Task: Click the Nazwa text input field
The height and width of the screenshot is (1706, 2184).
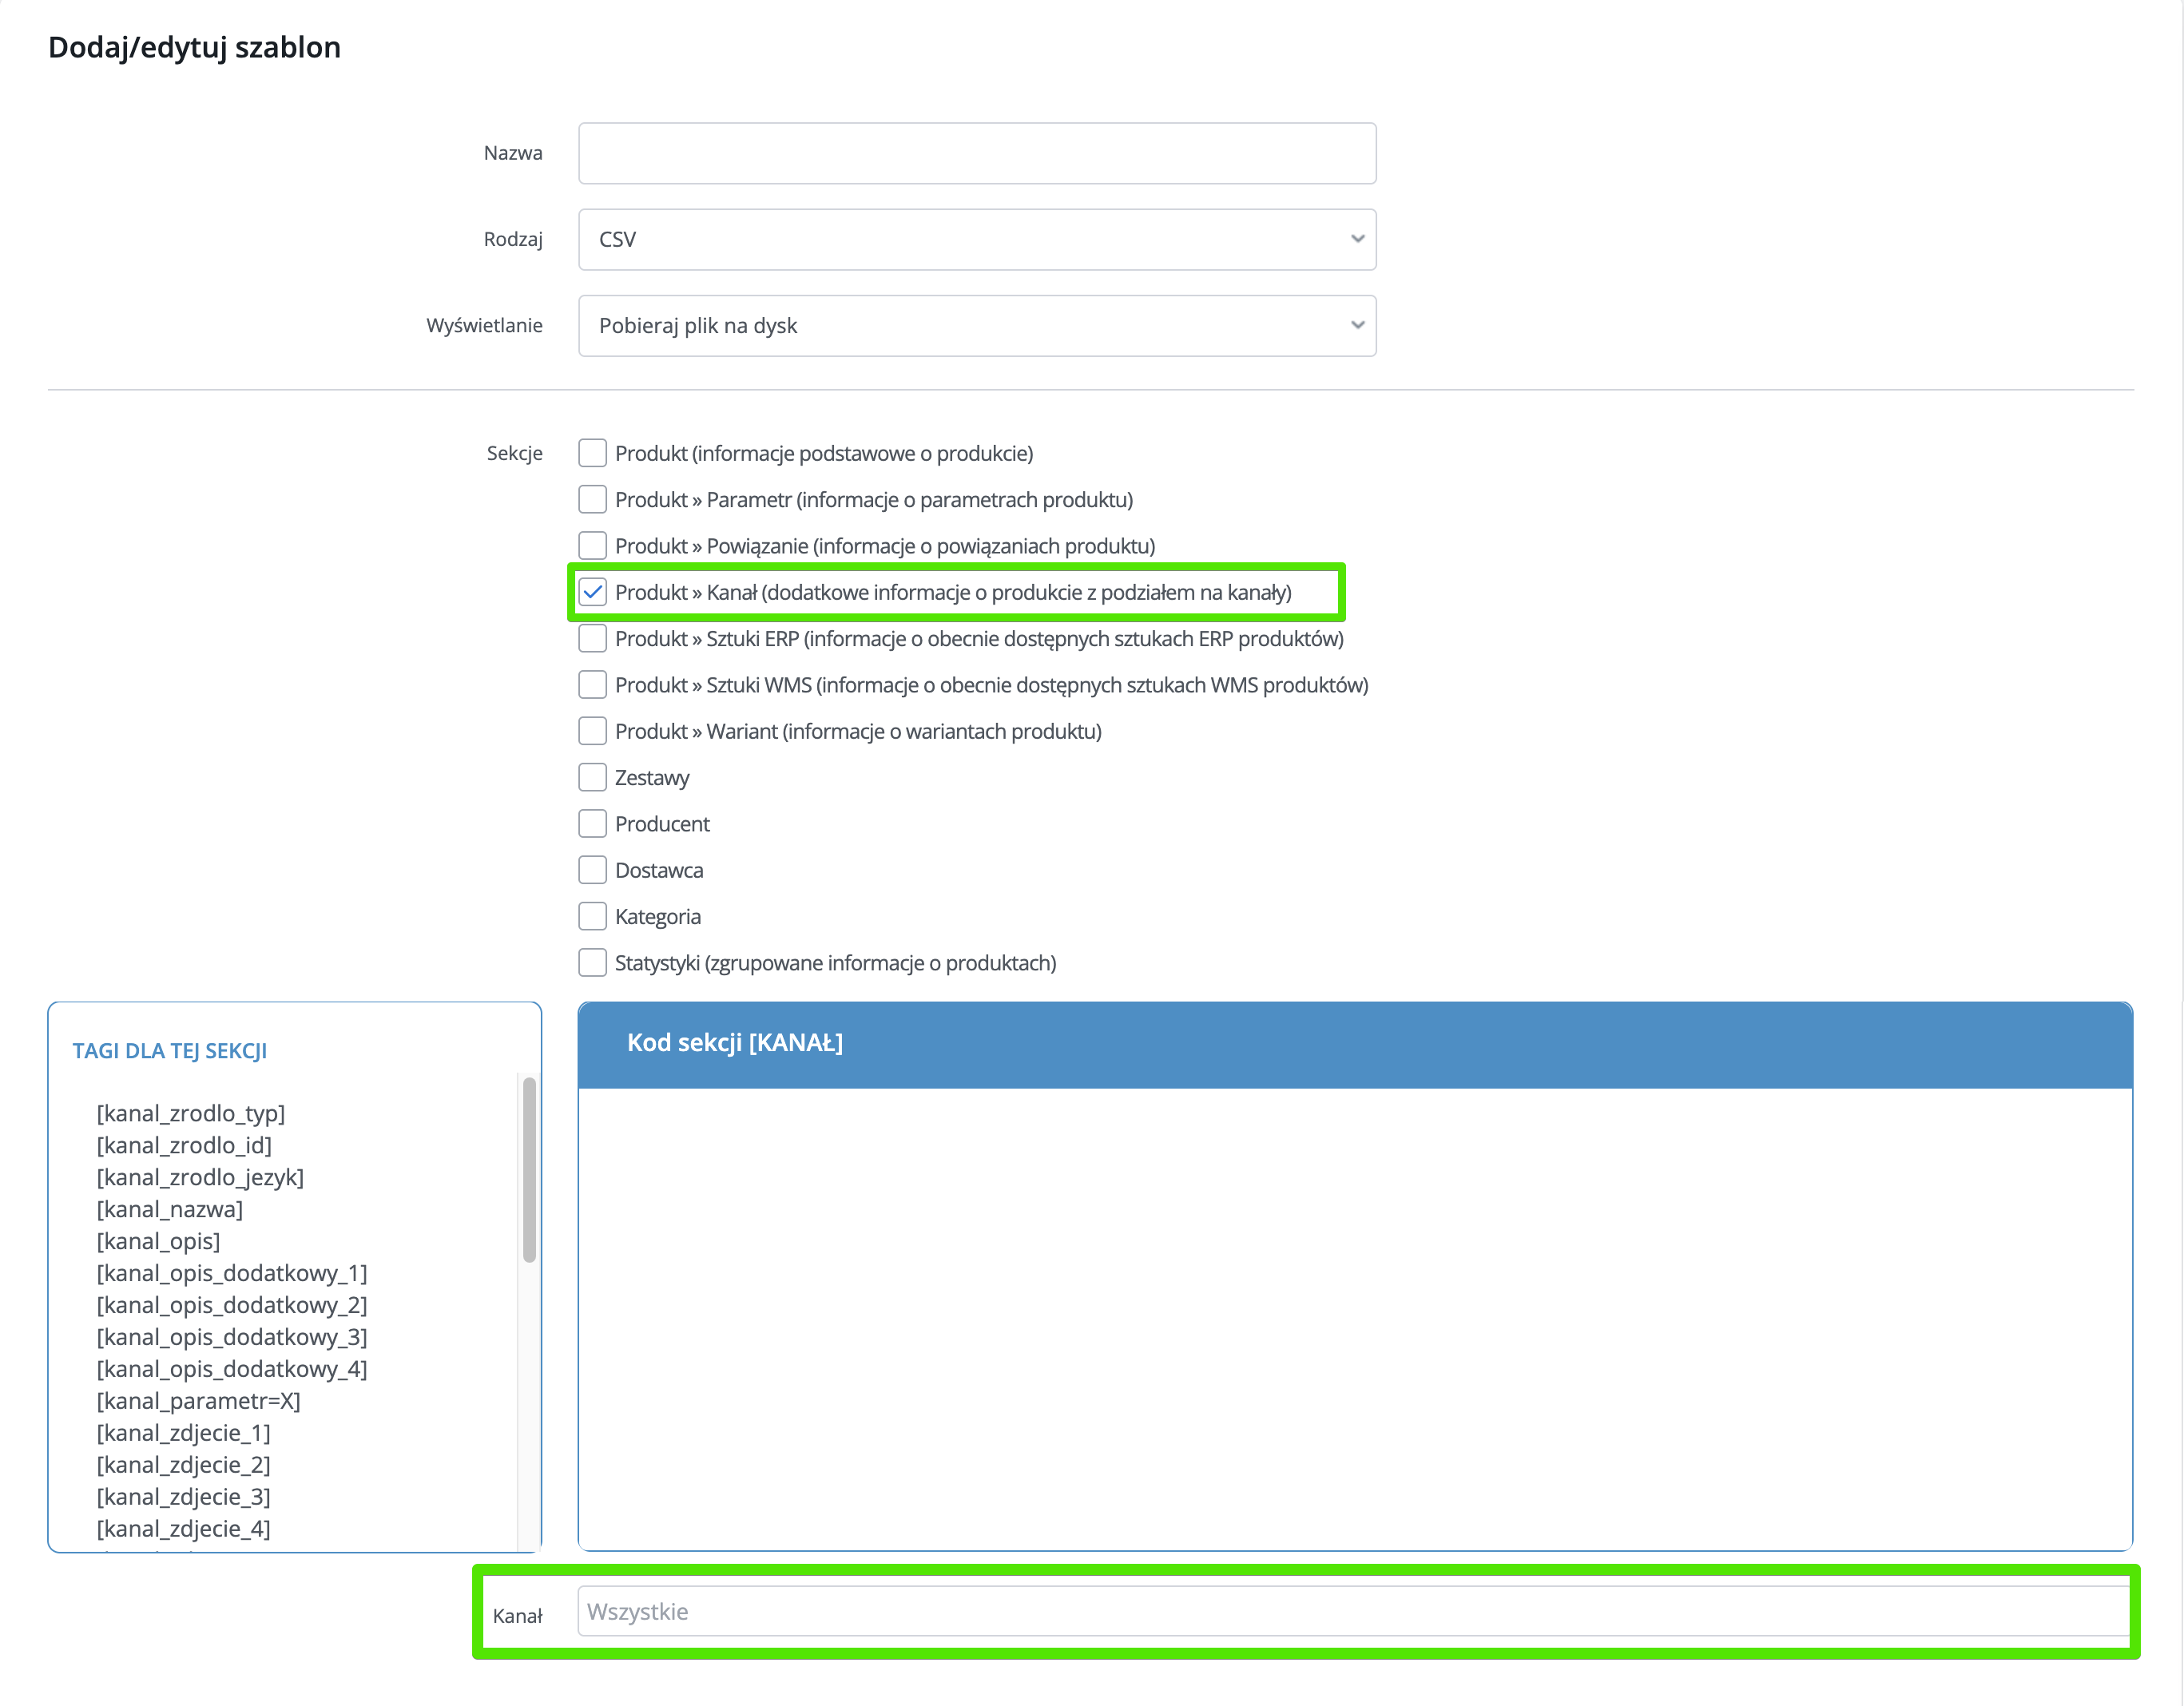Action: click(x=976, y=153)
